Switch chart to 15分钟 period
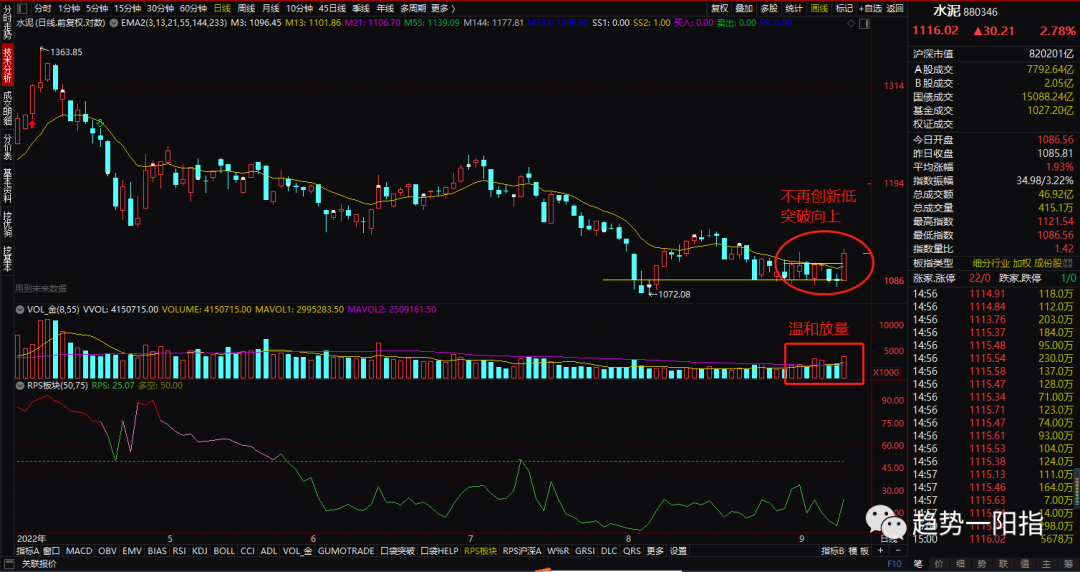 pyautogui.click(x=127, y=8)
